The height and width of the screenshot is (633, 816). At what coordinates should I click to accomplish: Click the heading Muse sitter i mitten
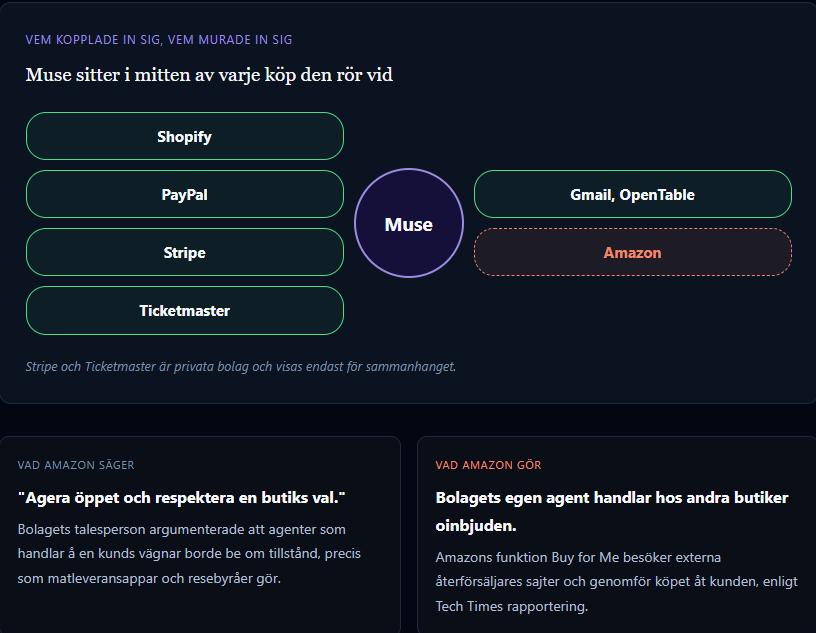click(x=209, y=75)
